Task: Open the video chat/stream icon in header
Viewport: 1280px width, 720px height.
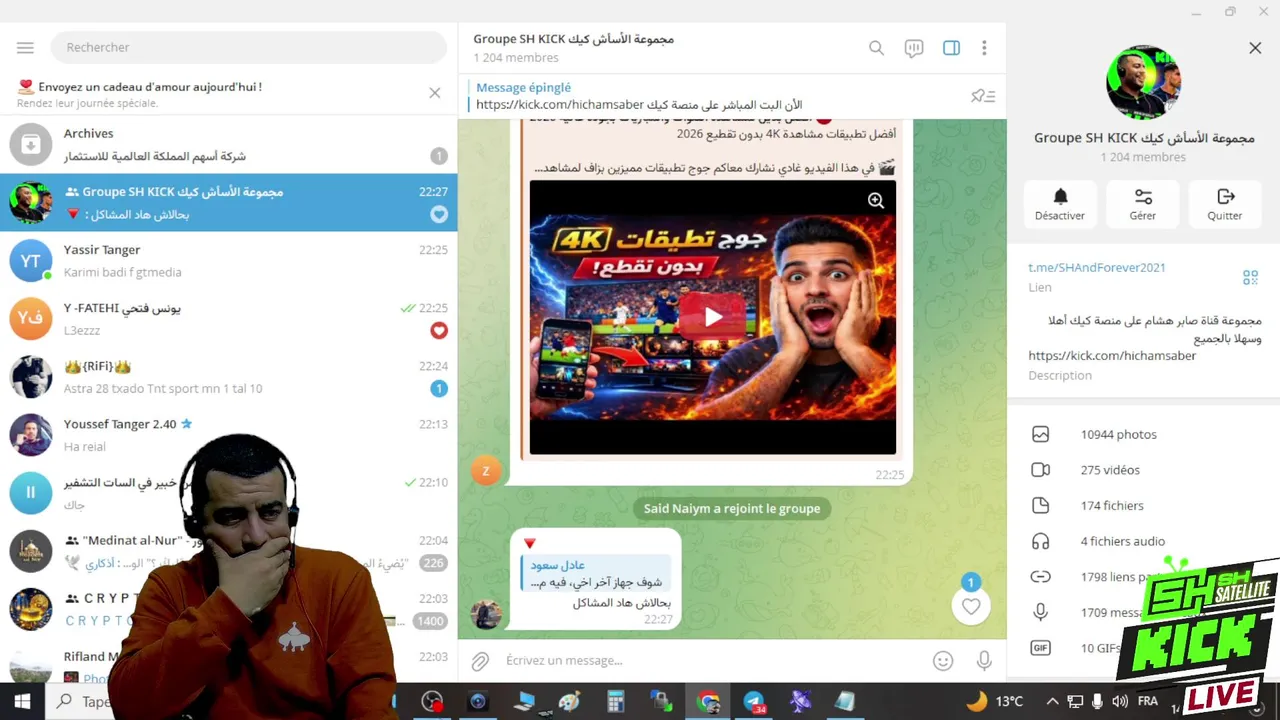Action: click(913, 48)
